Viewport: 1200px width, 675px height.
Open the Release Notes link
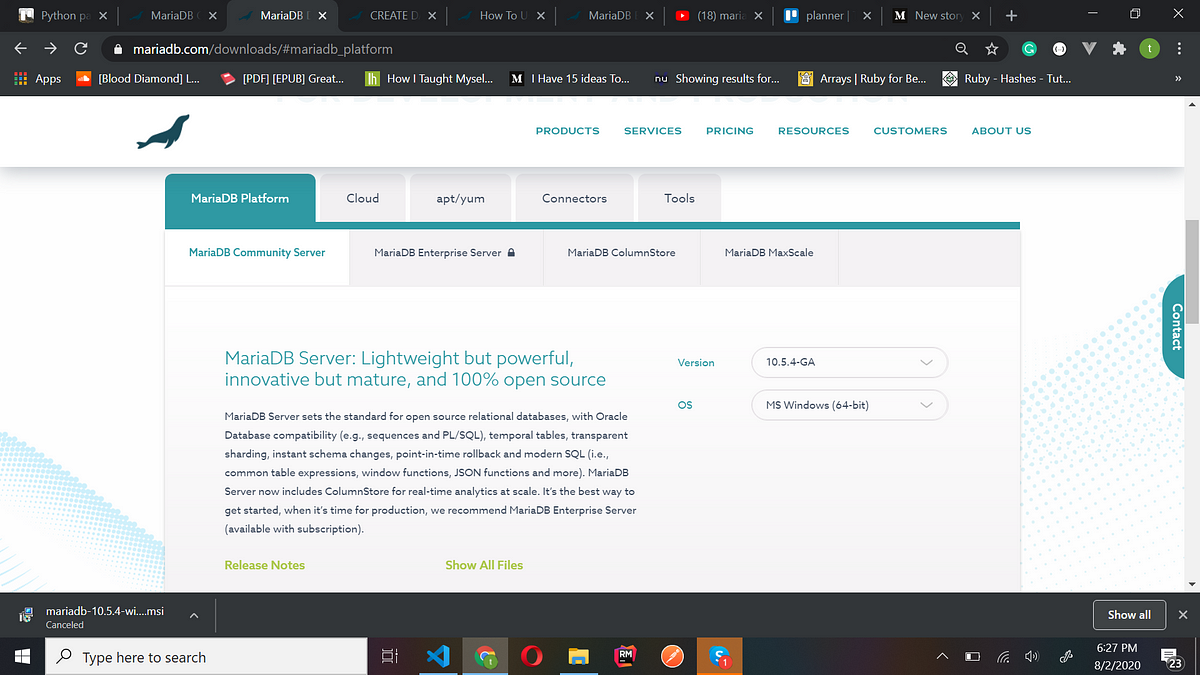coord(265,565)
